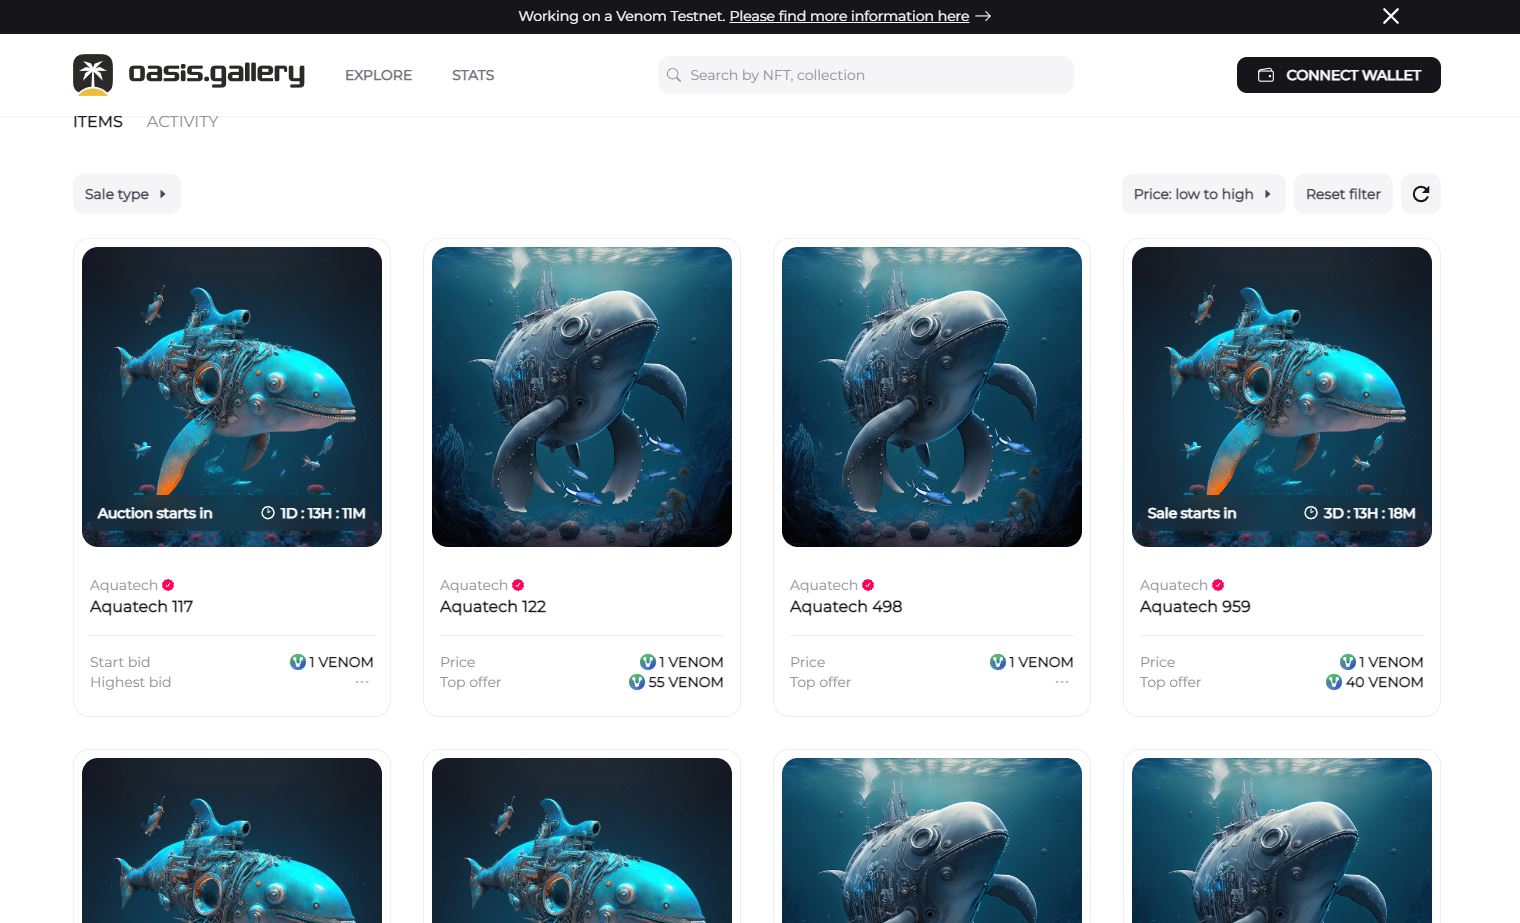The height and width of the screenshot is (923, 1520).
Task: Select the ITEMS tab
Action: pos(97,121)
